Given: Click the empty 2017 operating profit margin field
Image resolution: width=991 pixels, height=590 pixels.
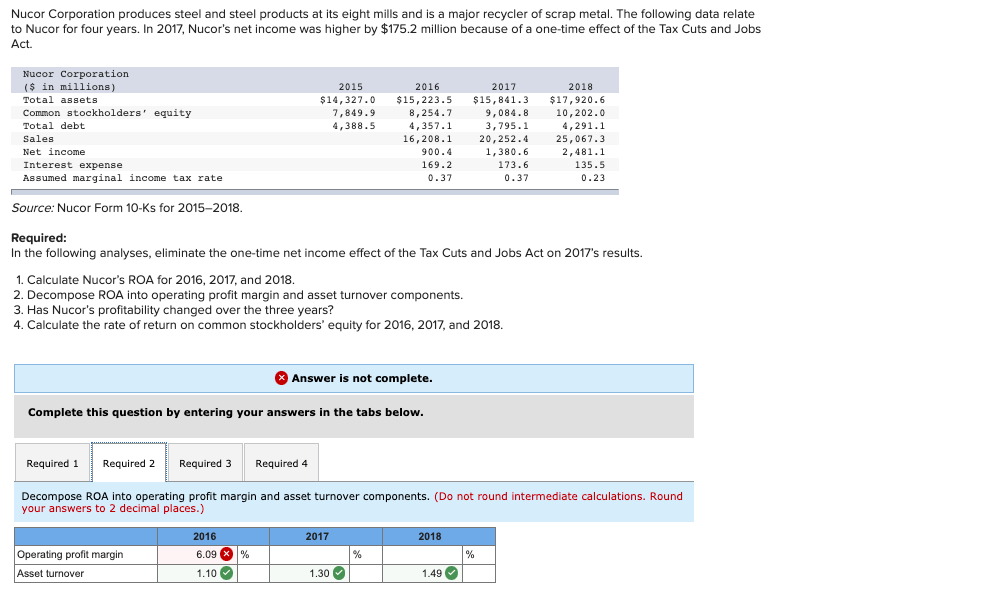Looking at the screenshot, I should [x=310, y=555].
